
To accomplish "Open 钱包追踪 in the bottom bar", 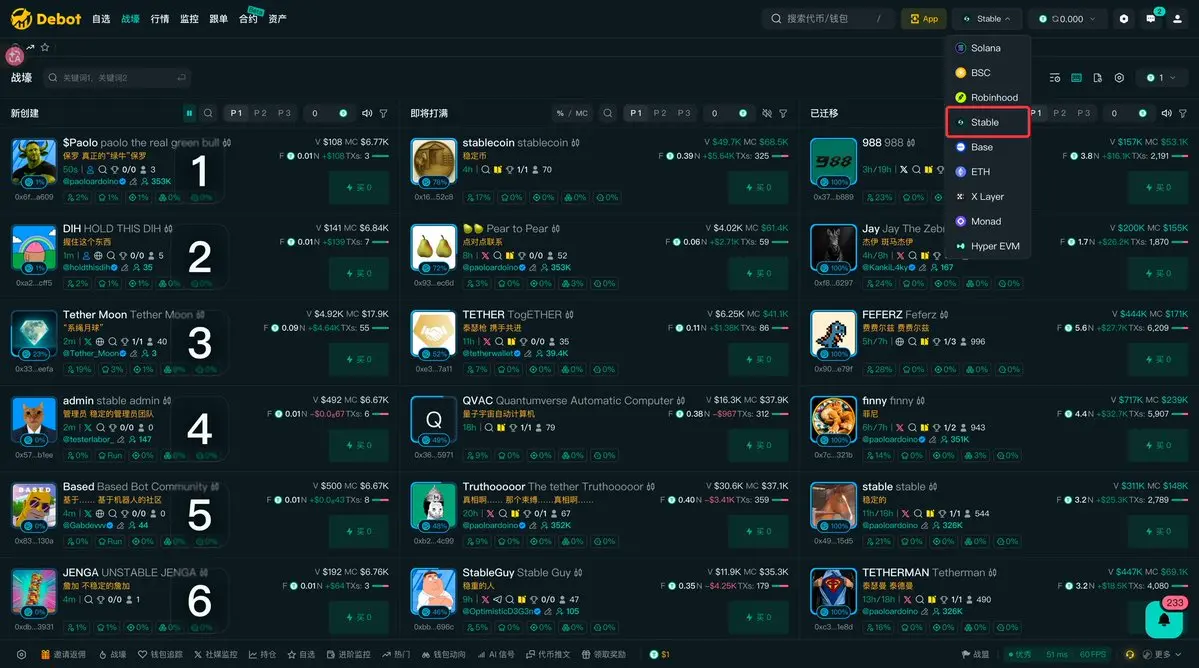I will [161, 654].
